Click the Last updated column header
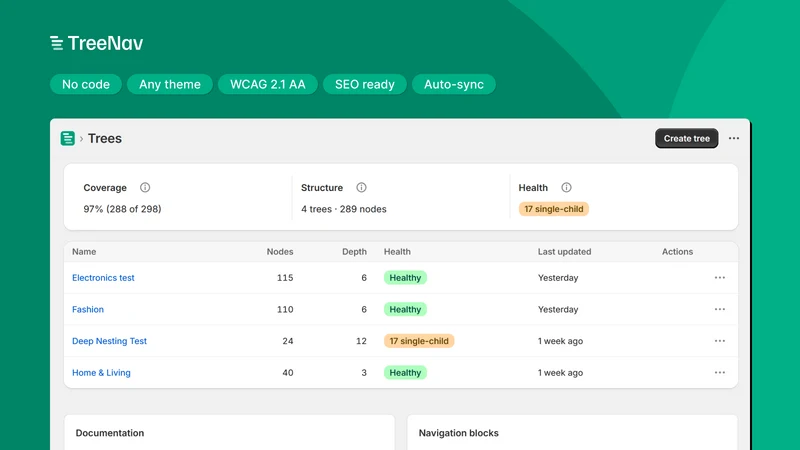This screenshot has width=800, height=450. [564, 252]
